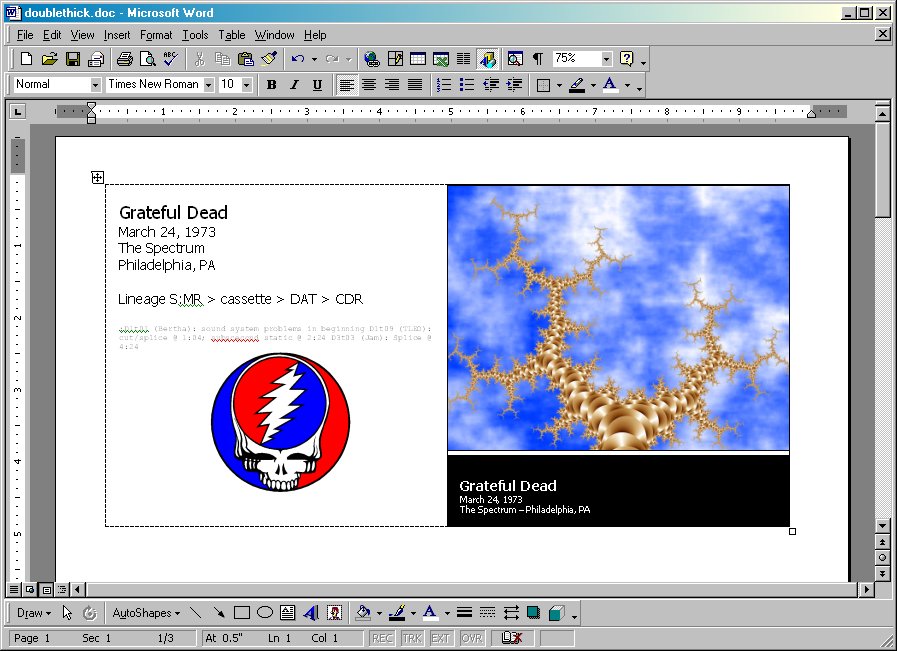Open the font size dropdown

coord(247,85)
